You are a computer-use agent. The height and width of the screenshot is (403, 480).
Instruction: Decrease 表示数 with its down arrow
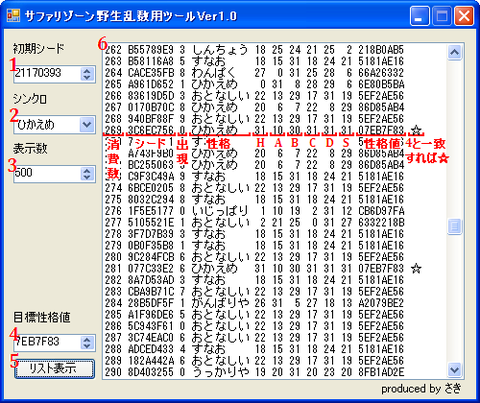tap(87, 177)
